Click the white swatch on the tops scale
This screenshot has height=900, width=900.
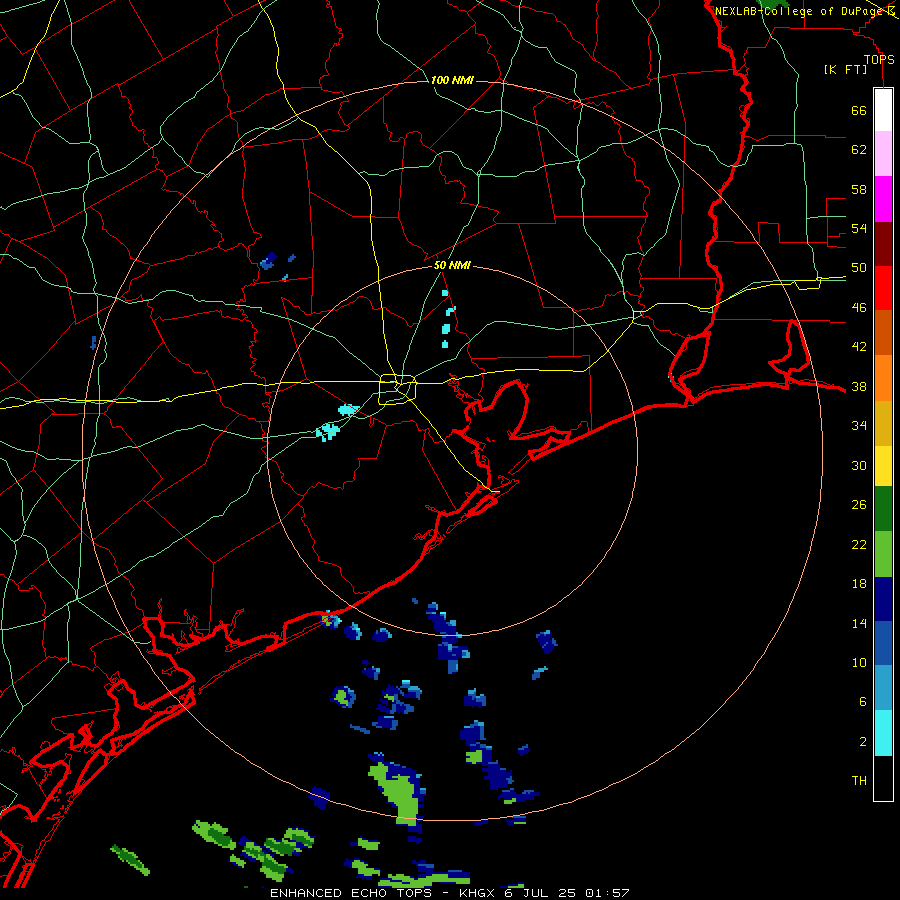[x=883, y=110]
